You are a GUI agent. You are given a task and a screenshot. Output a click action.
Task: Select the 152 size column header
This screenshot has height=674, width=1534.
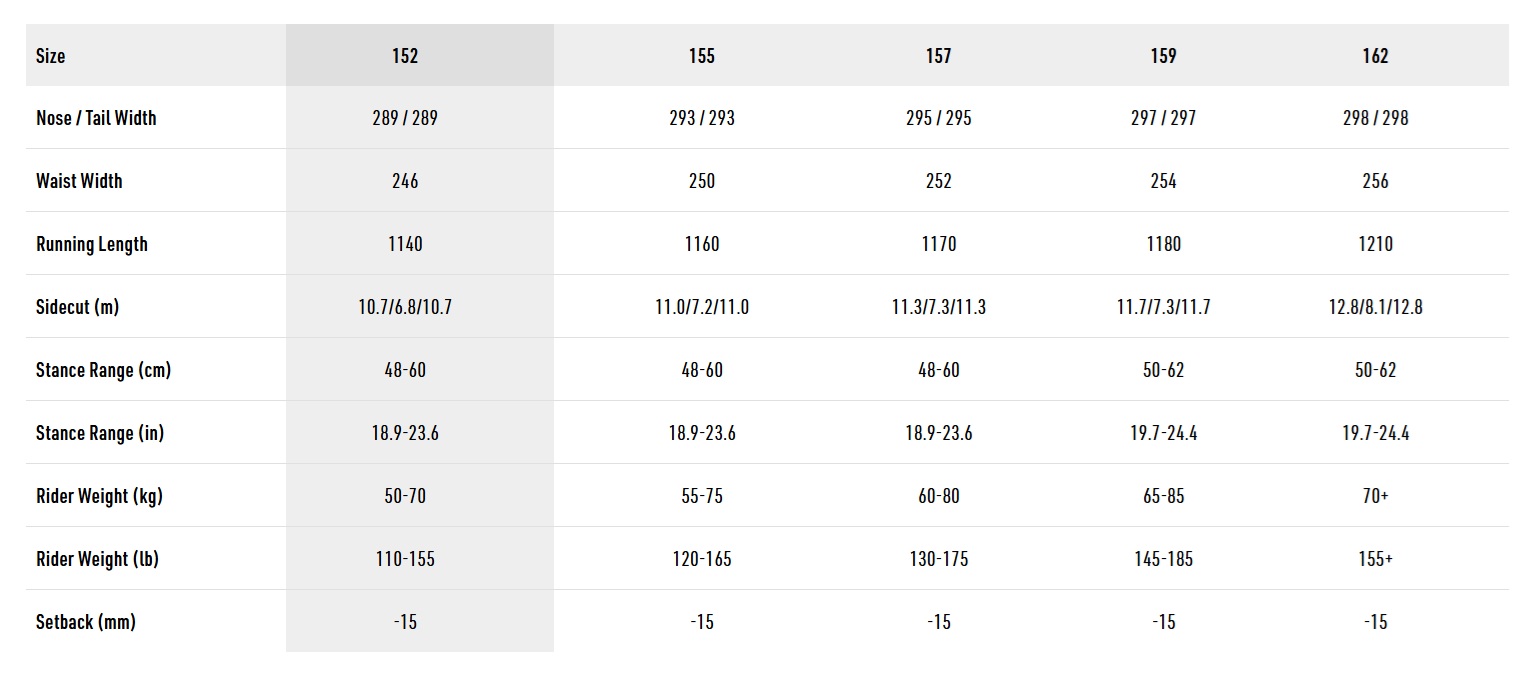[405, 56]
